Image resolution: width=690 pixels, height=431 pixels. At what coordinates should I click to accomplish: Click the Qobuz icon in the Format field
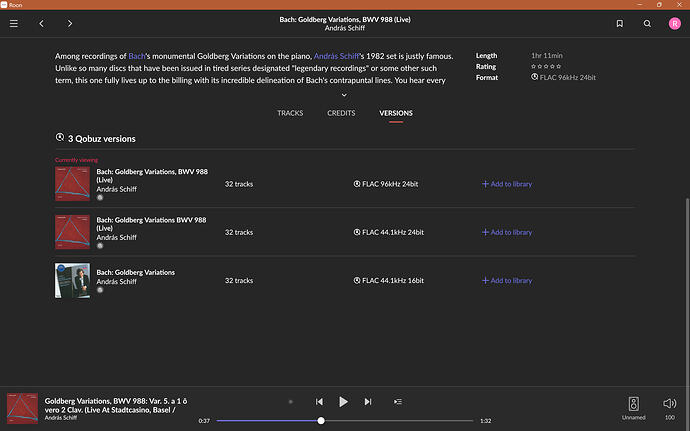pos(534,77)
